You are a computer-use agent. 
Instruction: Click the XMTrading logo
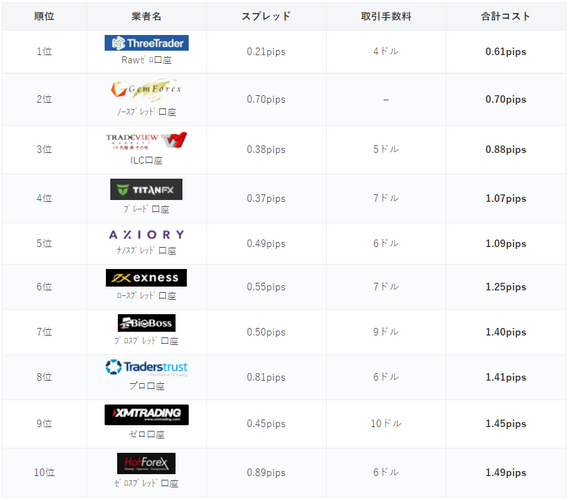(146, 415)
